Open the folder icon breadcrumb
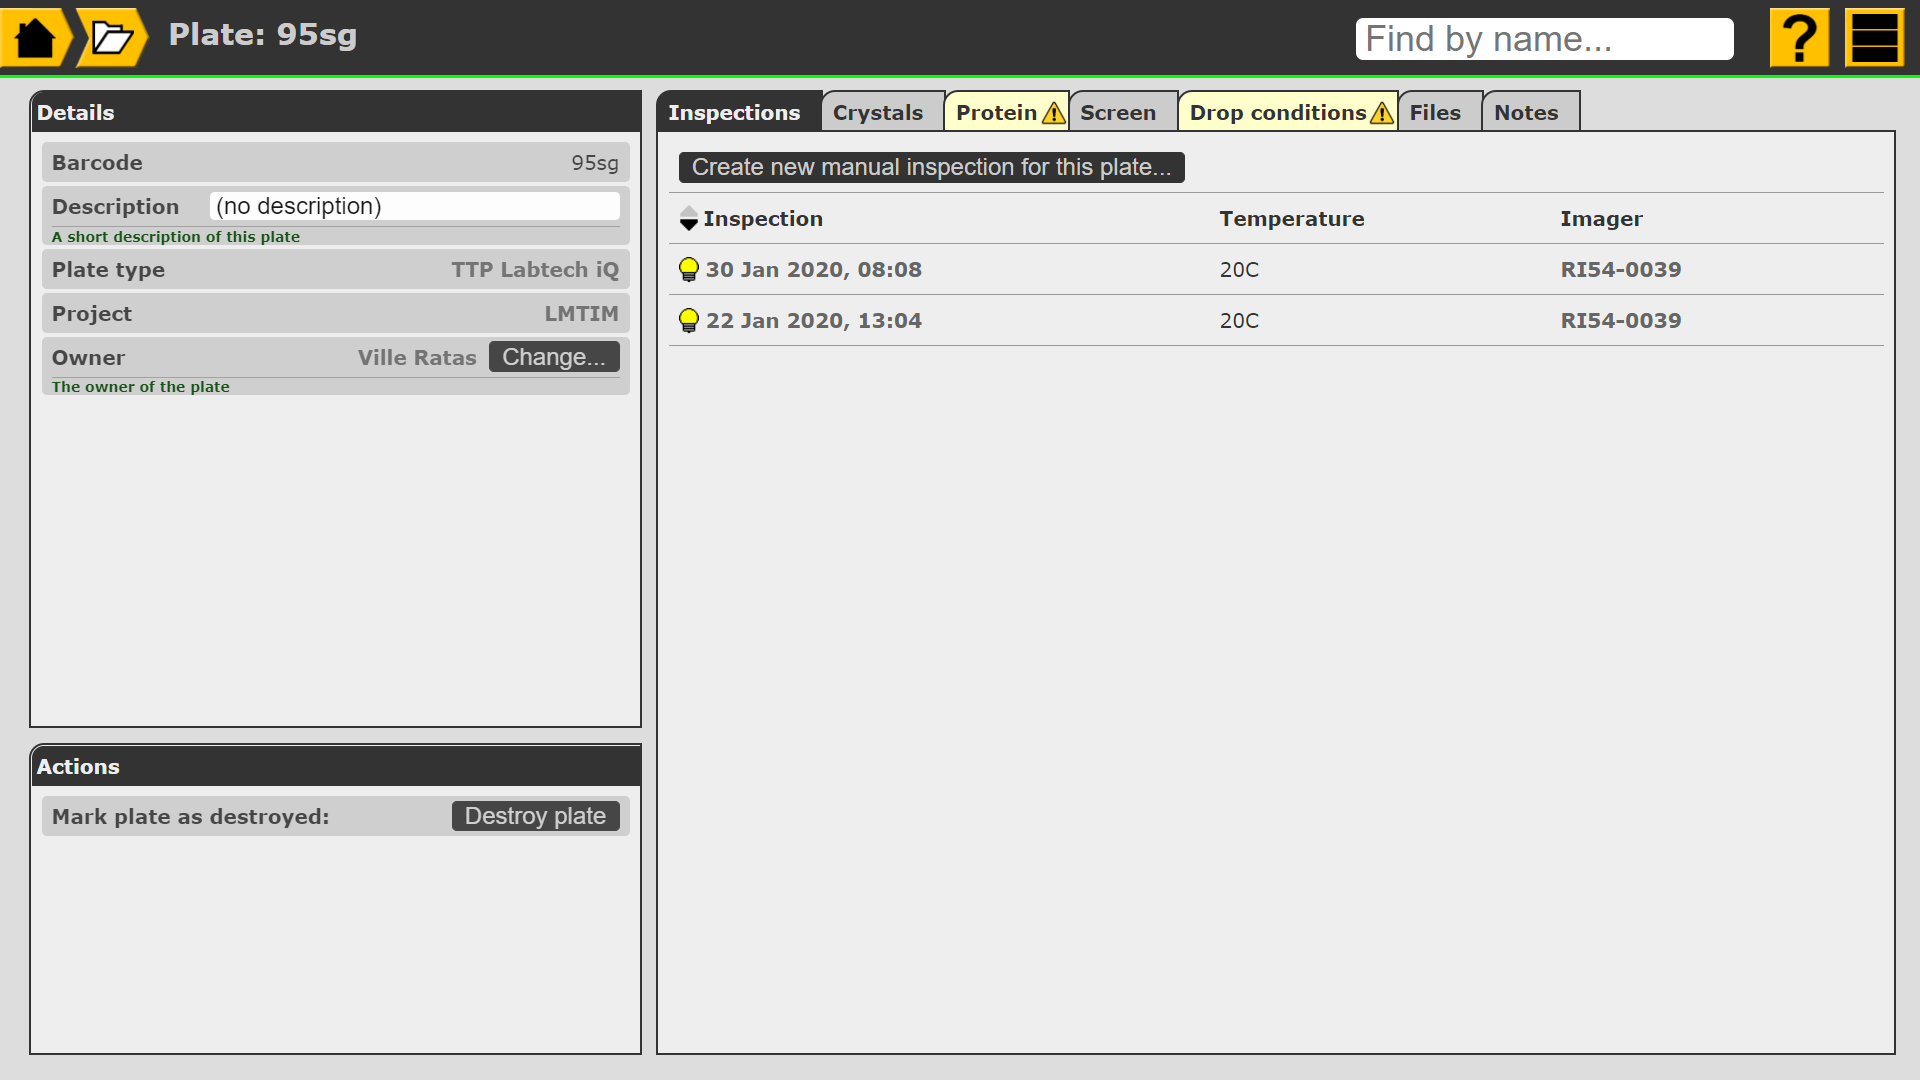 tap(111, 38)
